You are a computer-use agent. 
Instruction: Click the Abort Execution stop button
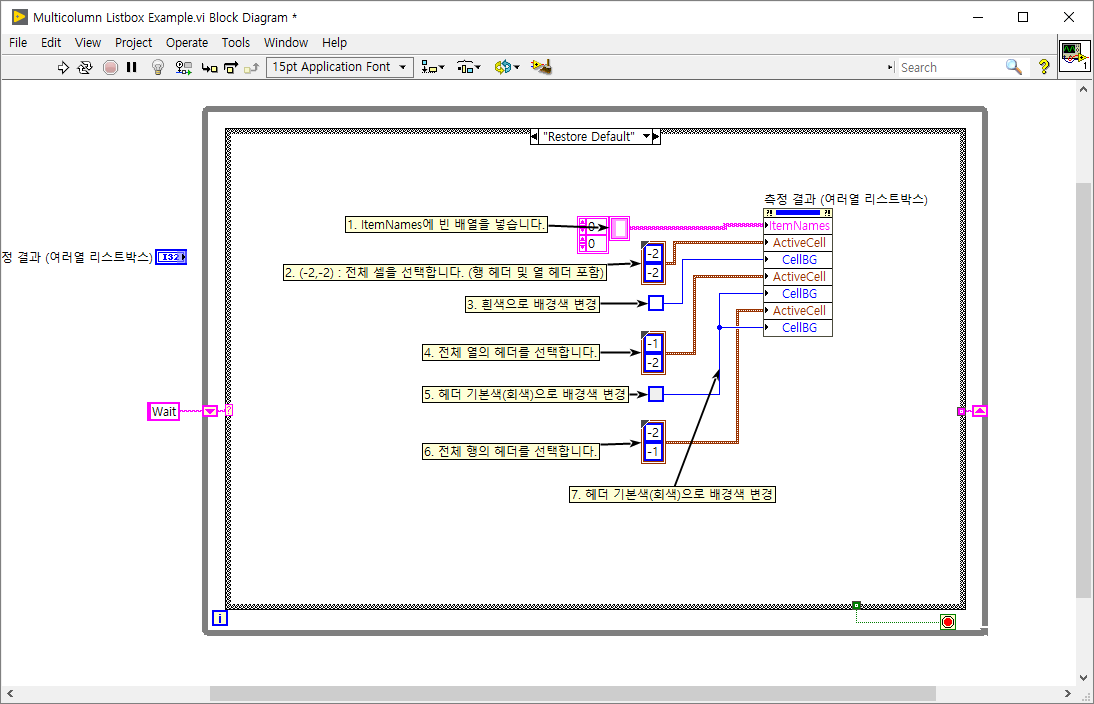click(x=110, y=67)
